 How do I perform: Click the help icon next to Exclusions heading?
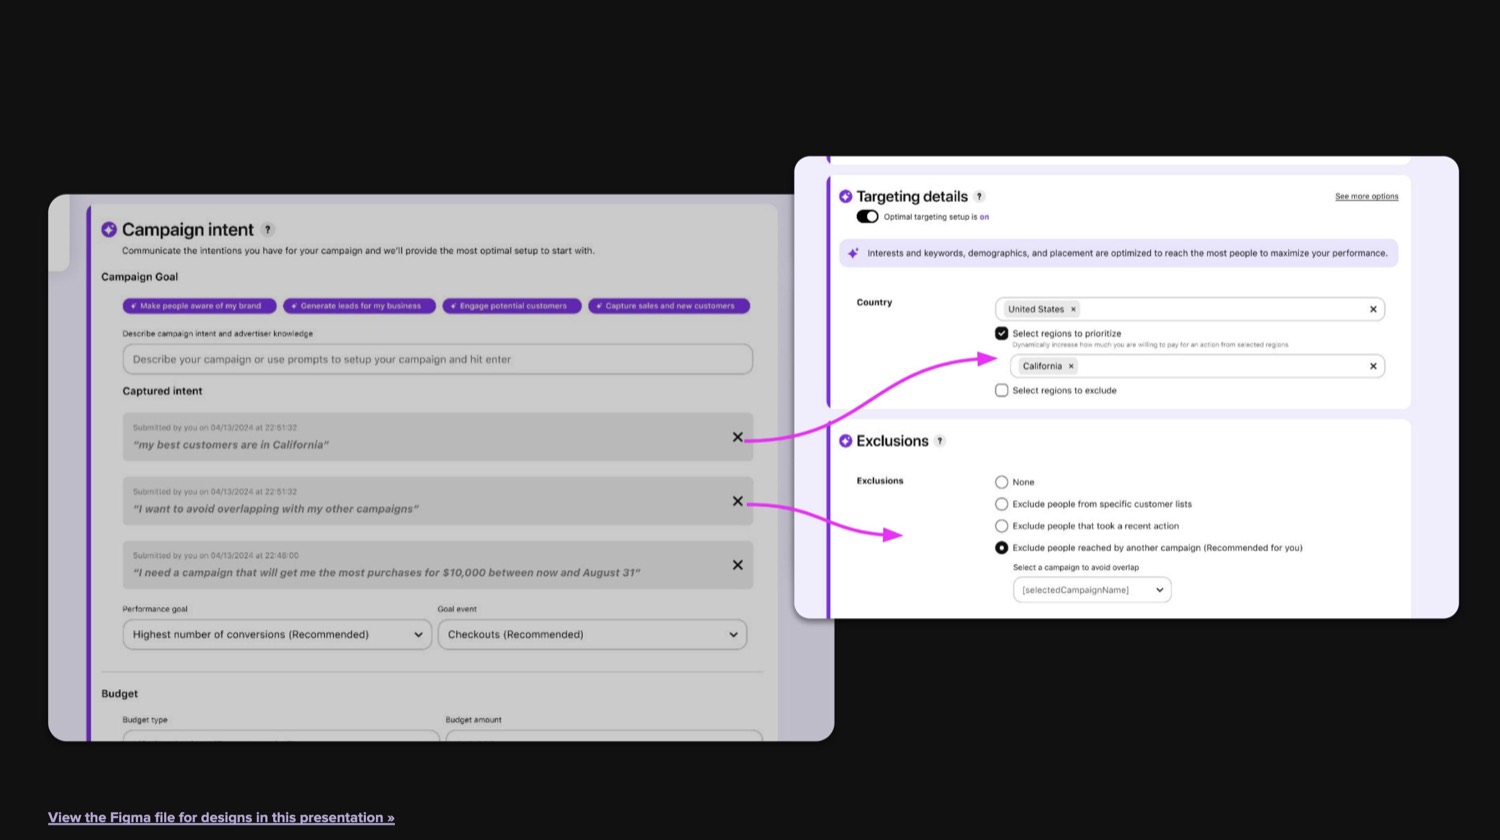940,441
